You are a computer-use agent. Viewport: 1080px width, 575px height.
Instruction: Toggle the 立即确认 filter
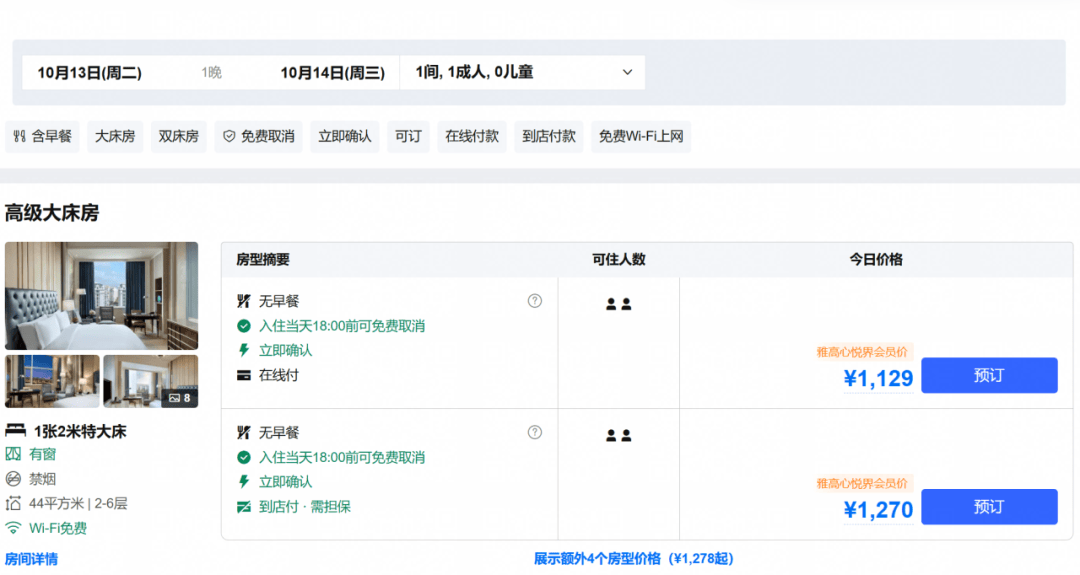click(344, 136)
